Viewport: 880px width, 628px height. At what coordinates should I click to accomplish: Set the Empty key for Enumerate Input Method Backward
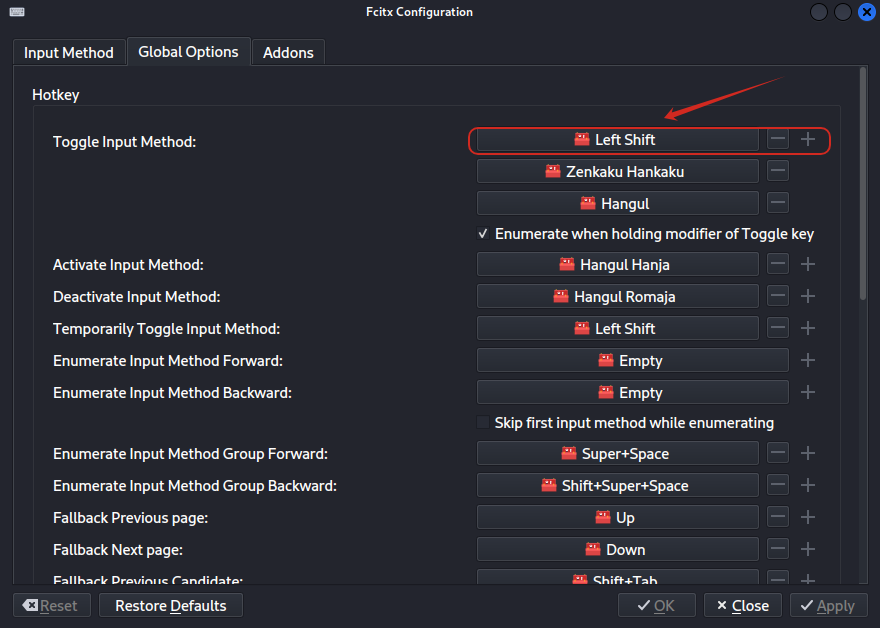tap(632, 392)
